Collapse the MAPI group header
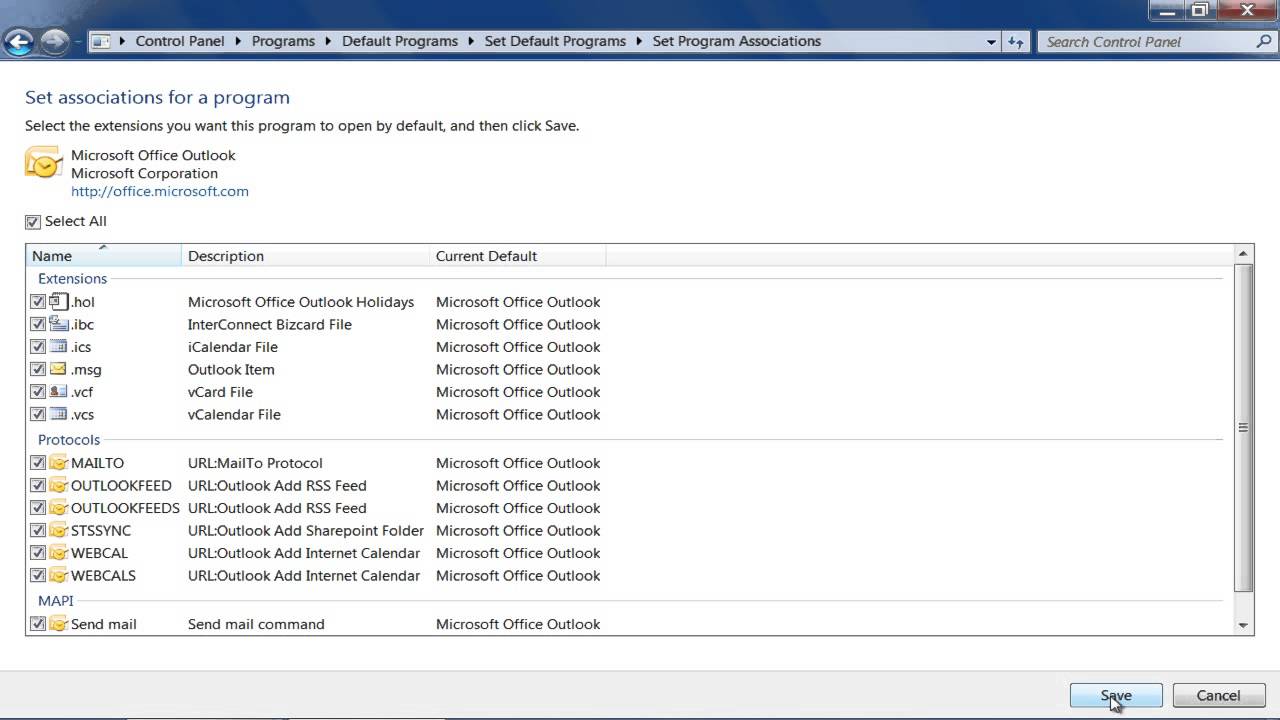 pos(56,601)
